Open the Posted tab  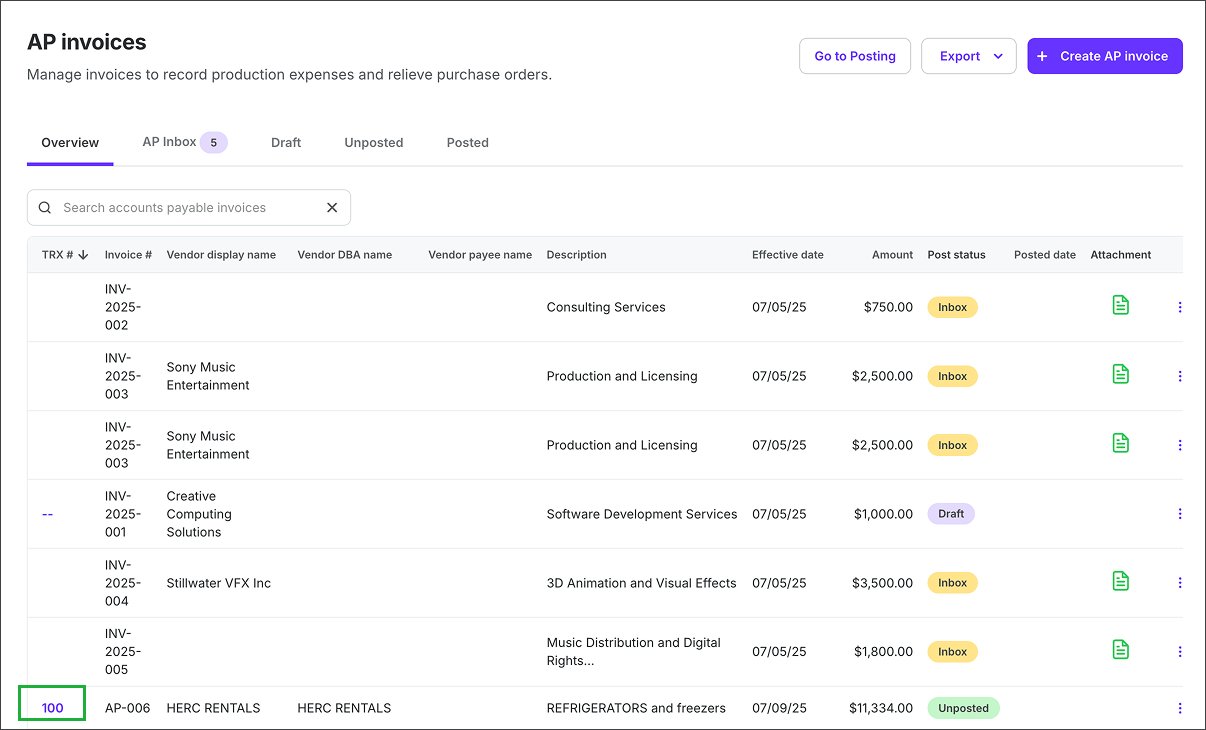tap(468, 143)
